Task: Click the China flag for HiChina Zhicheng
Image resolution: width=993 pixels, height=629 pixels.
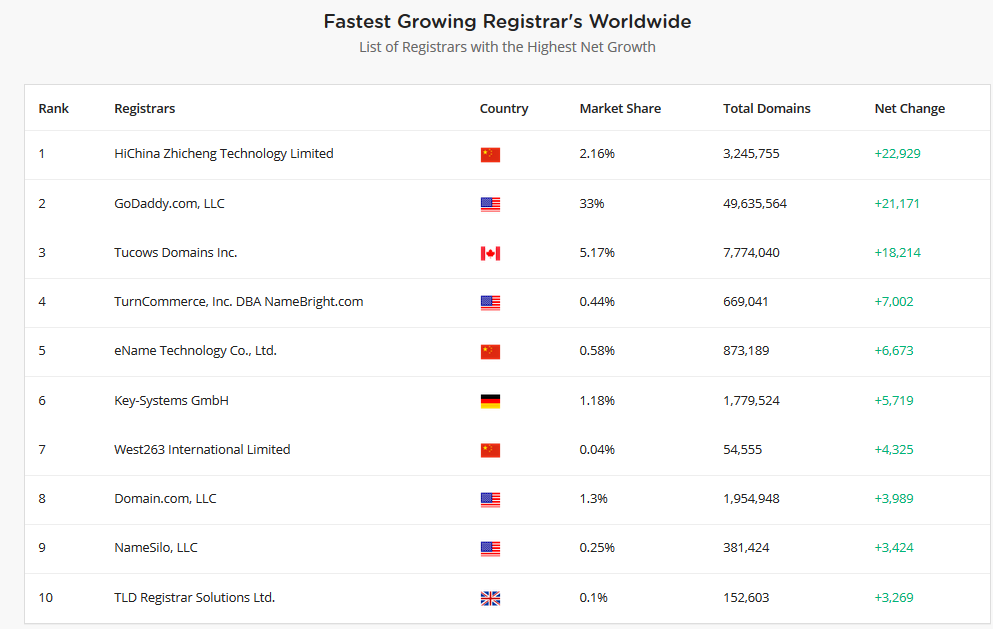Action: pos(490,155)
